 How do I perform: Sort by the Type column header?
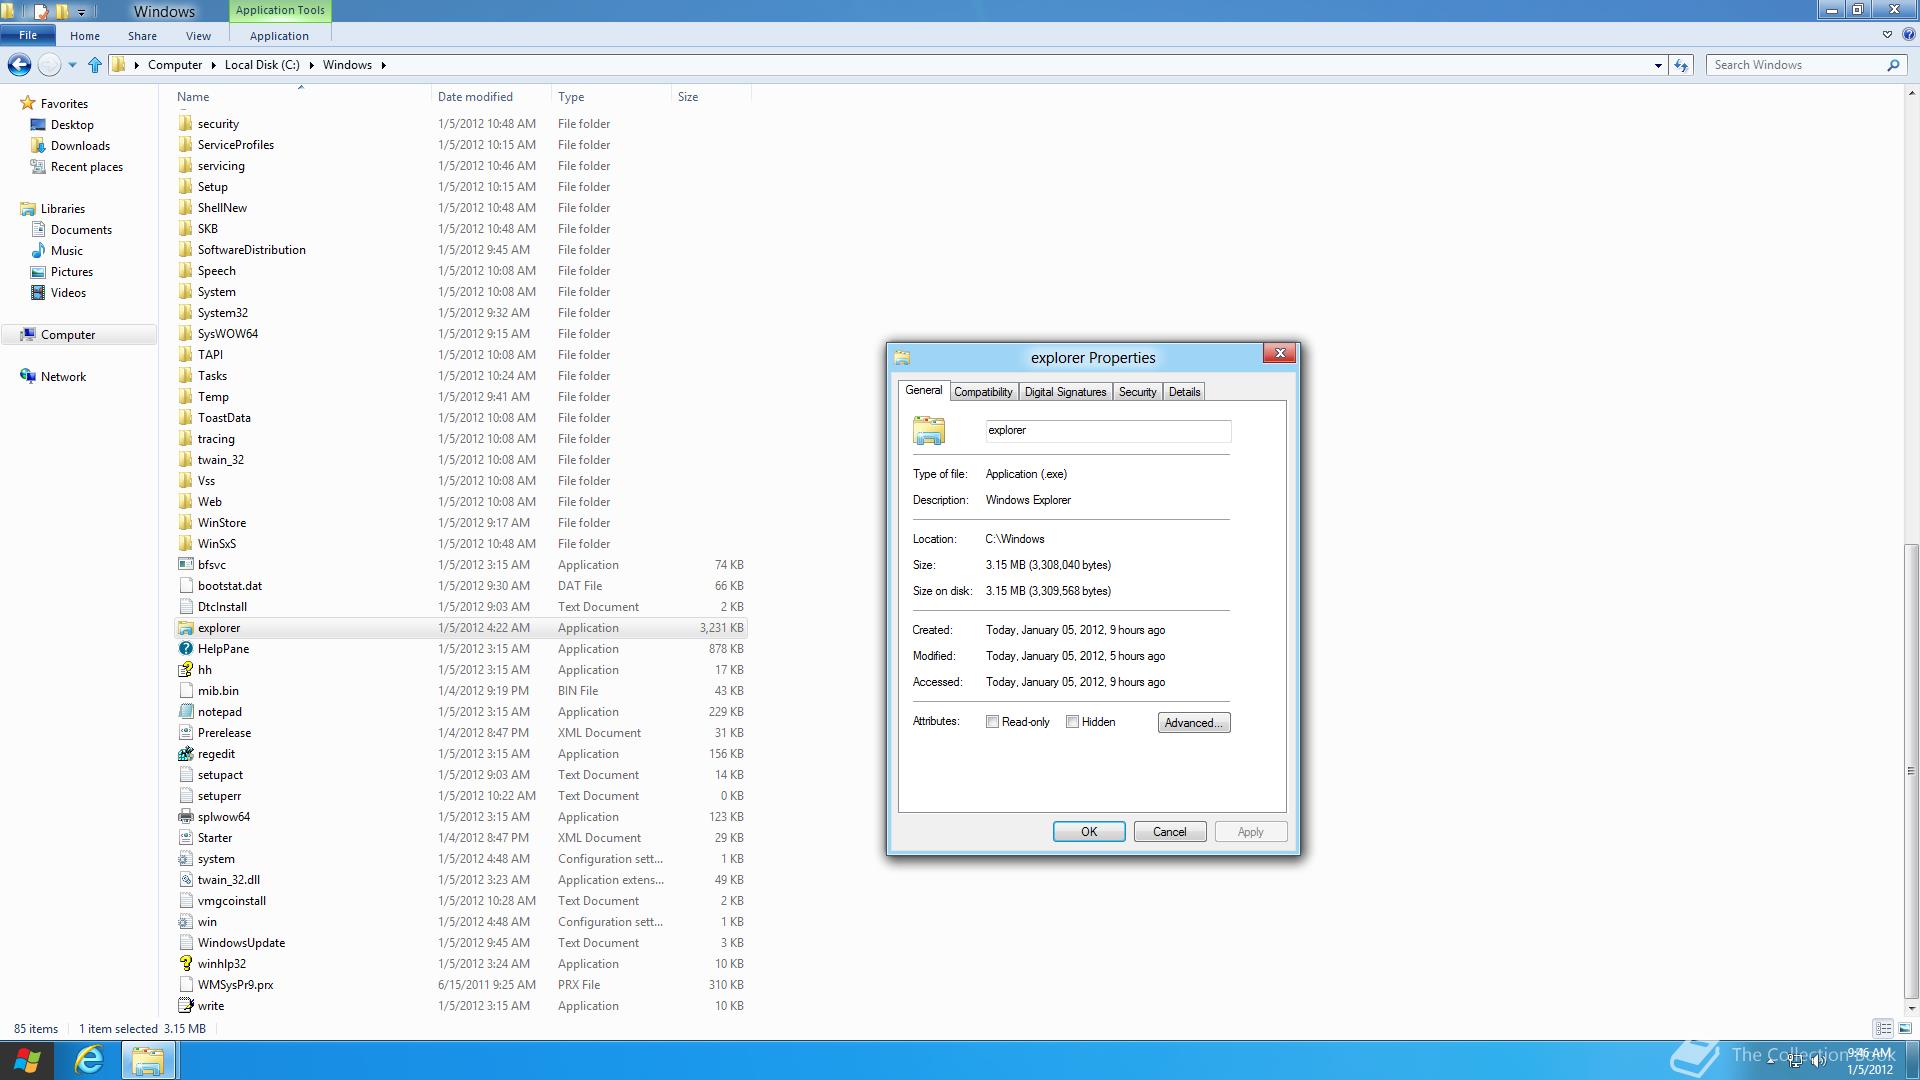(611, 97)
